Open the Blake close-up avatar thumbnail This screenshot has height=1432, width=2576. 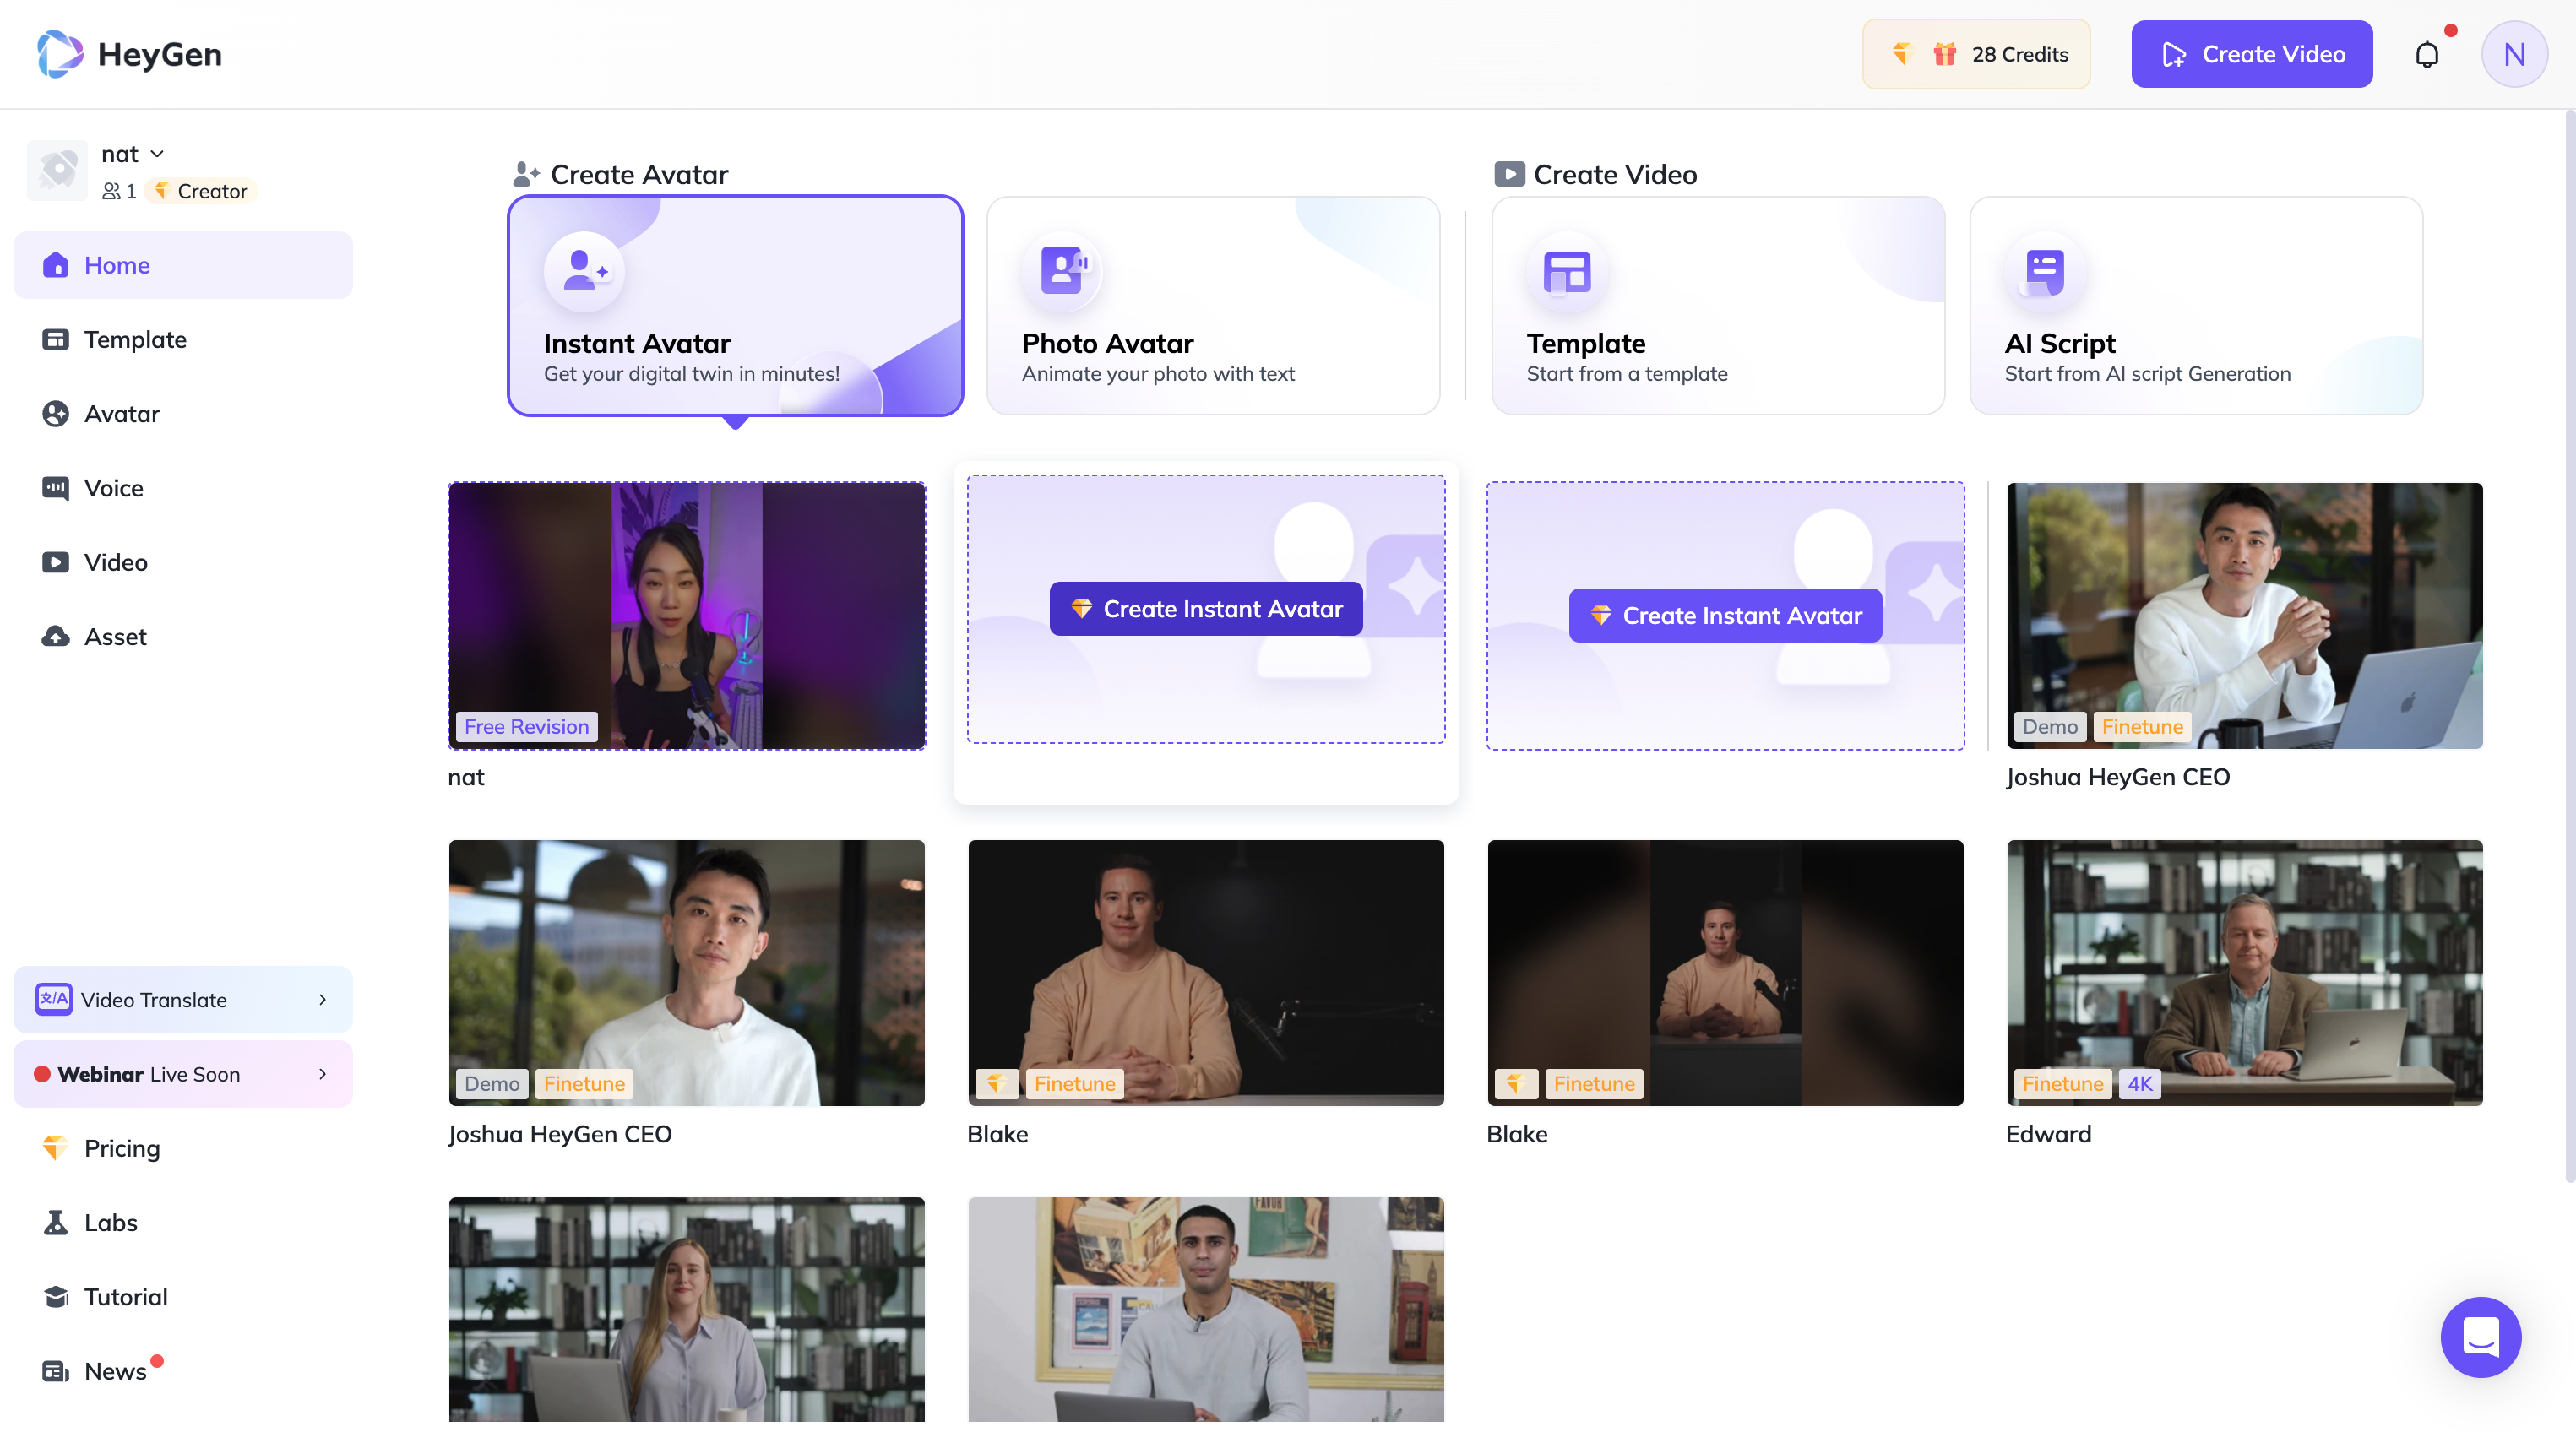point(1205,972)
